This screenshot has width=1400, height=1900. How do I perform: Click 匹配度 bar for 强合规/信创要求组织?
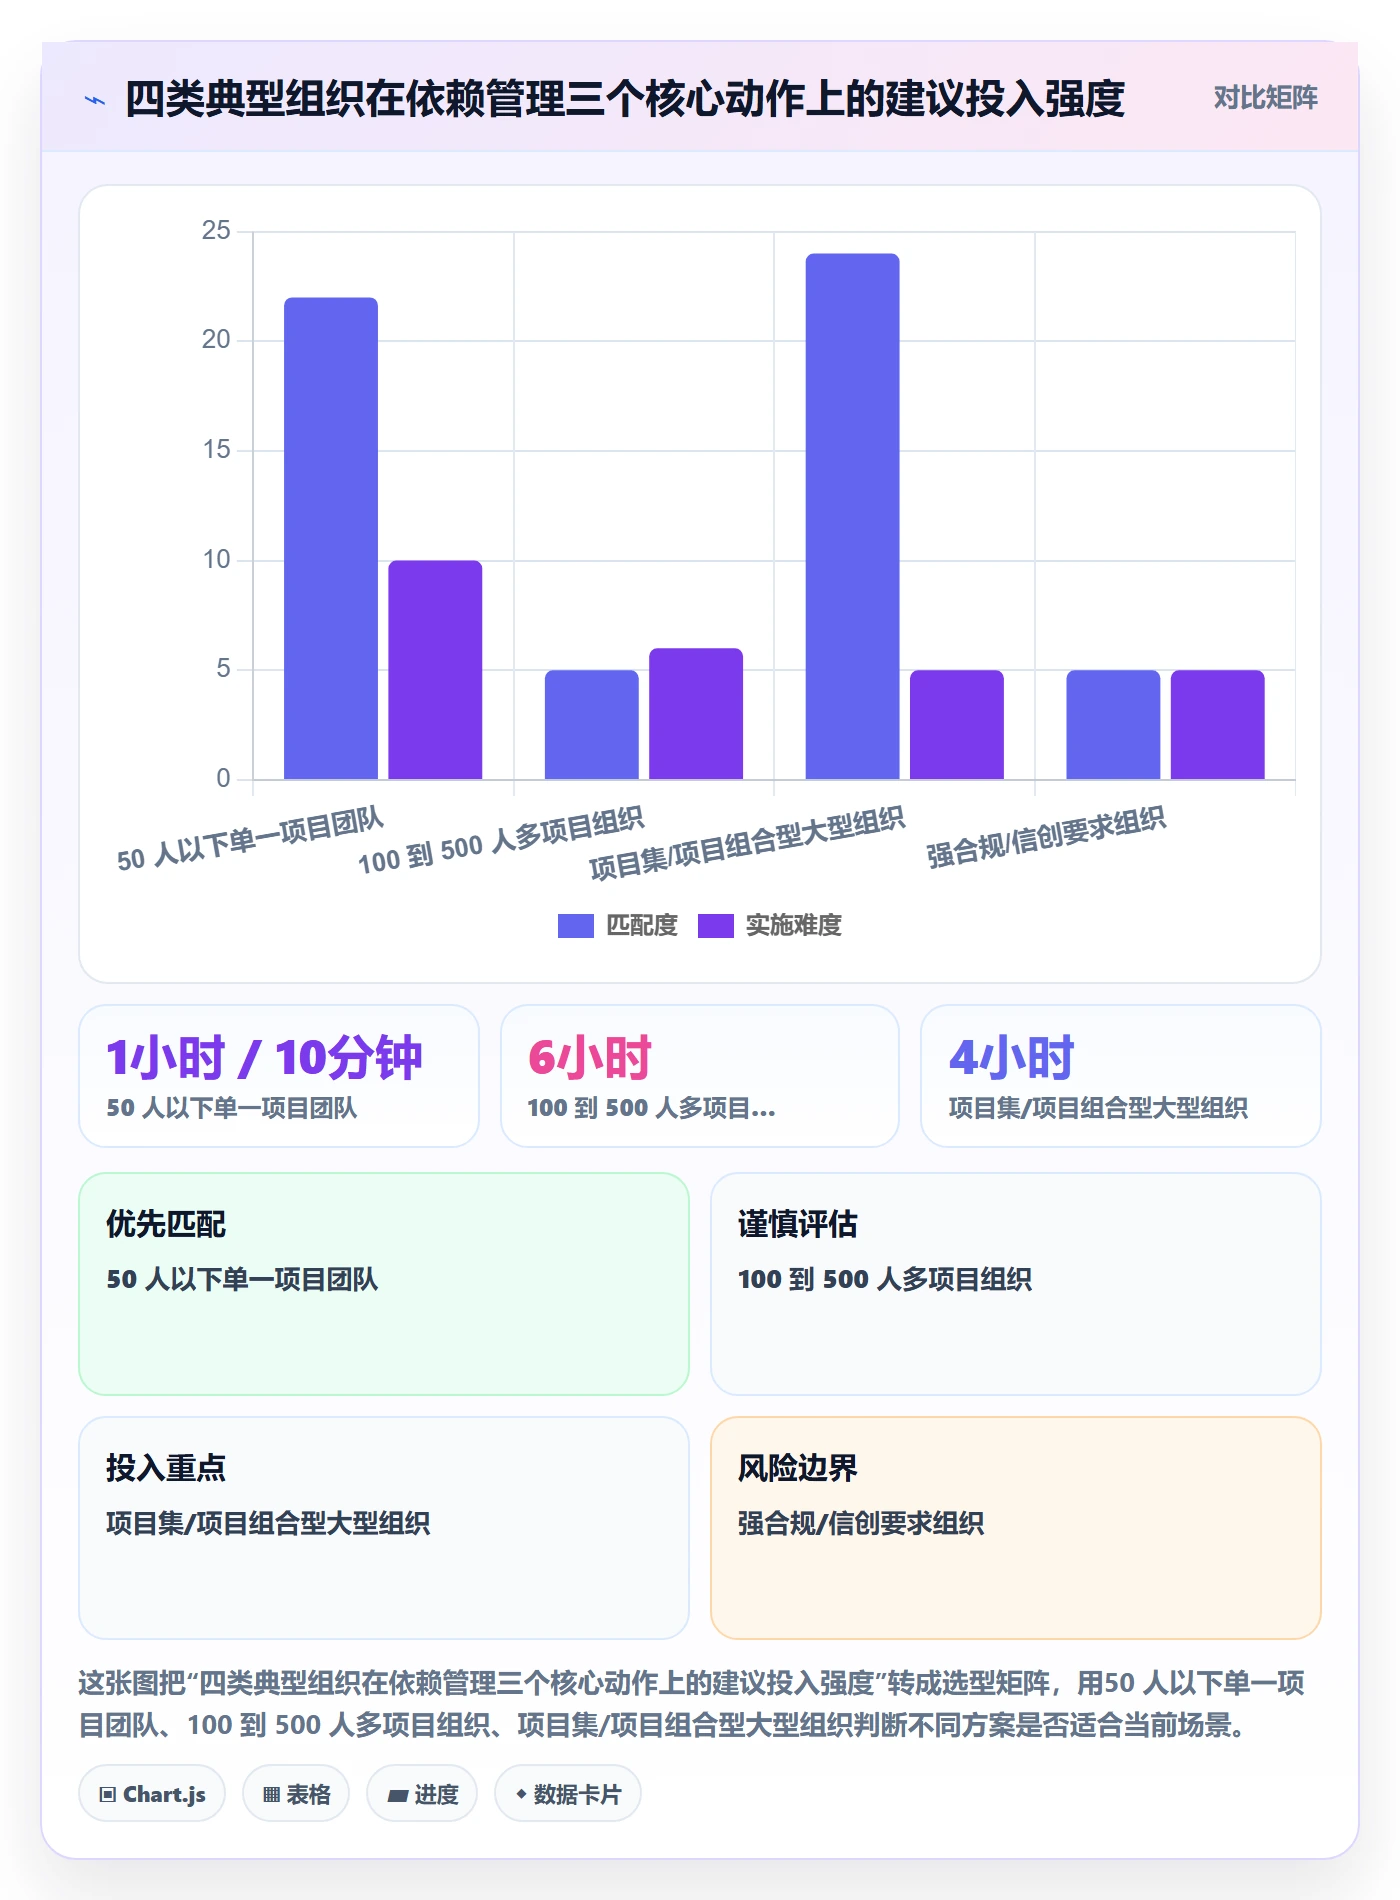click(1113, 724)
